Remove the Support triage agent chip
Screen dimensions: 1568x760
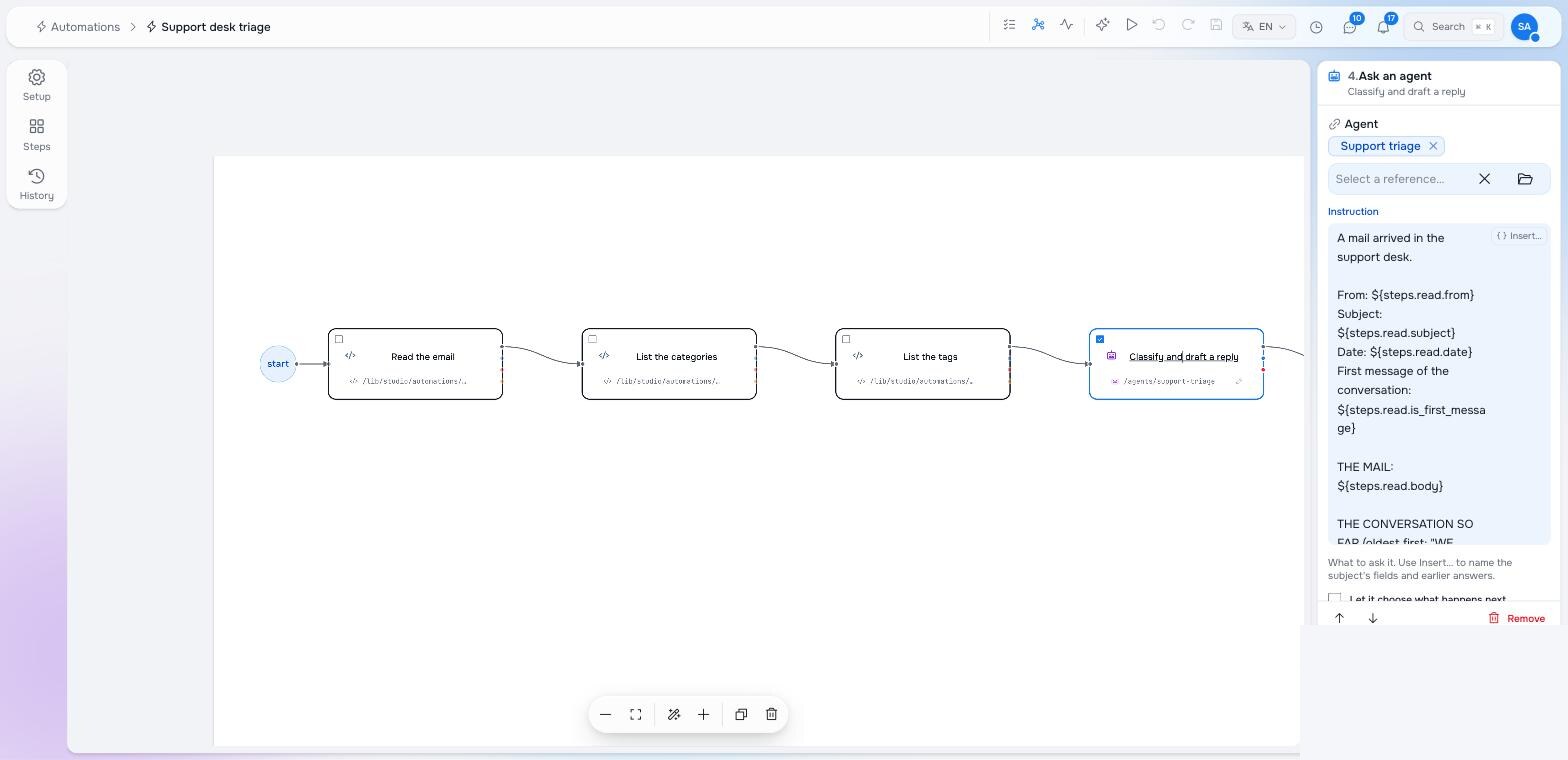tap(1433, 146)
